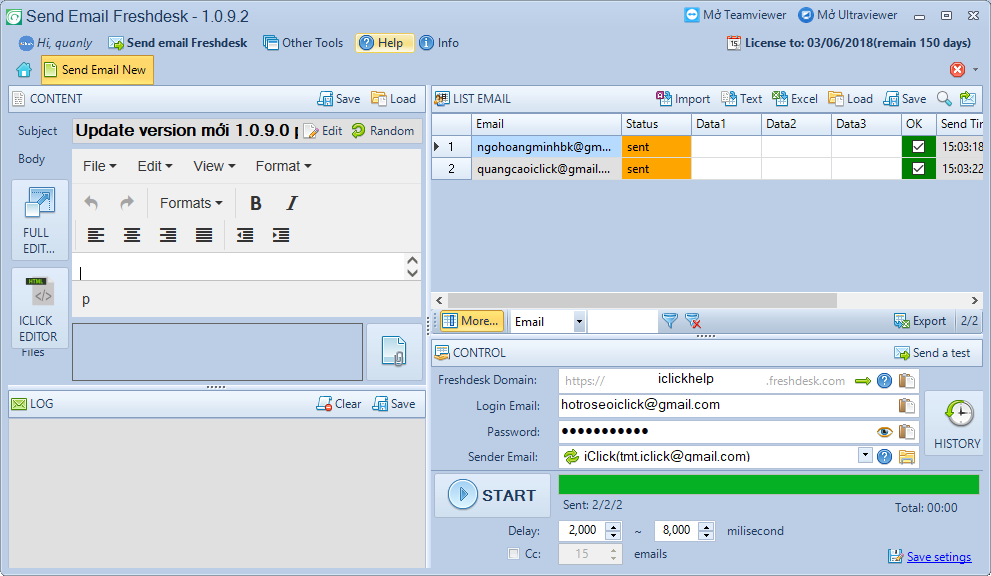Open the Help menu
991x576 pixels.
(x=384, y=43)
